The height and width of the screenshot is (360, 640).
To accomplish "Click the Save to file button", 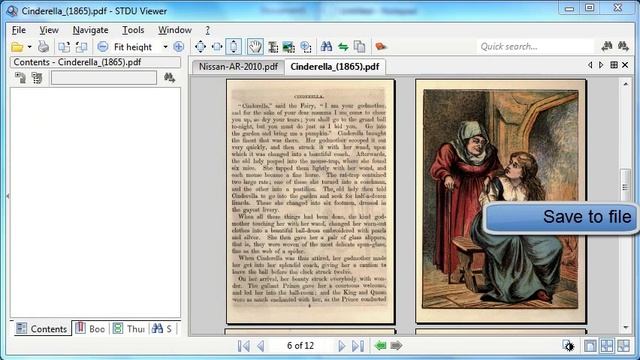I will coord(561,218).
